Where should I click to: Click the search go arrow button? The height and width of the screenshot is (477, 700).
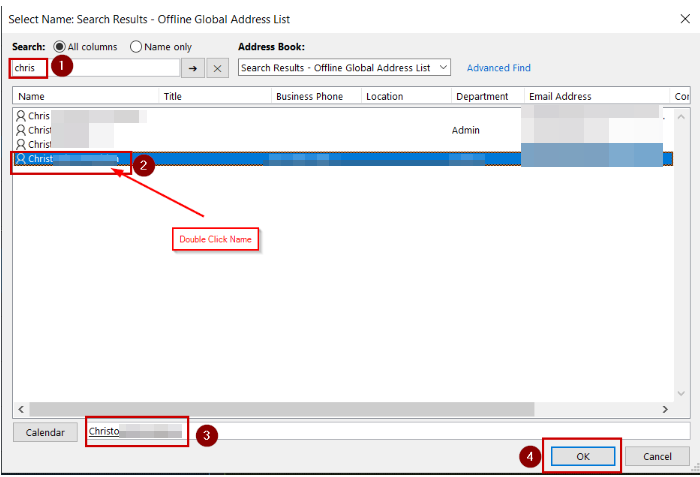click(x=192, y=68)
